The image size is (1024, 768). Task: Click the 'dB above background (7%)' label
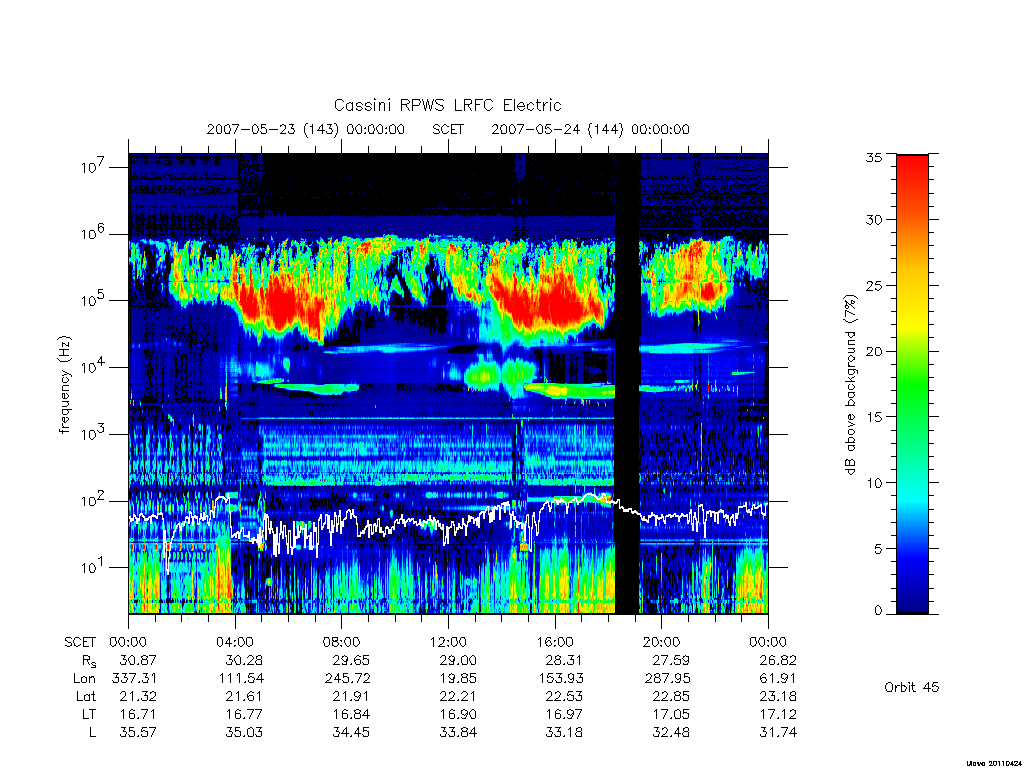[x=850, y=384]
